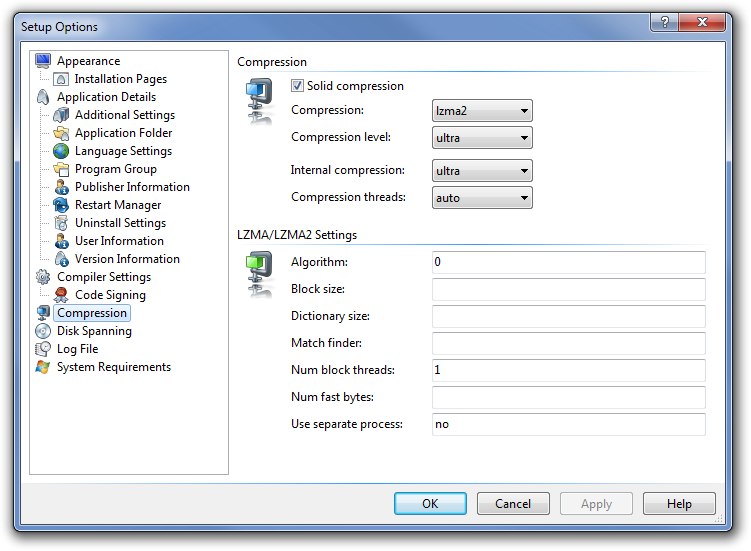Open the Compression method dropdown showing lzma2
751x551 pixels.
(x=482, y=111)
